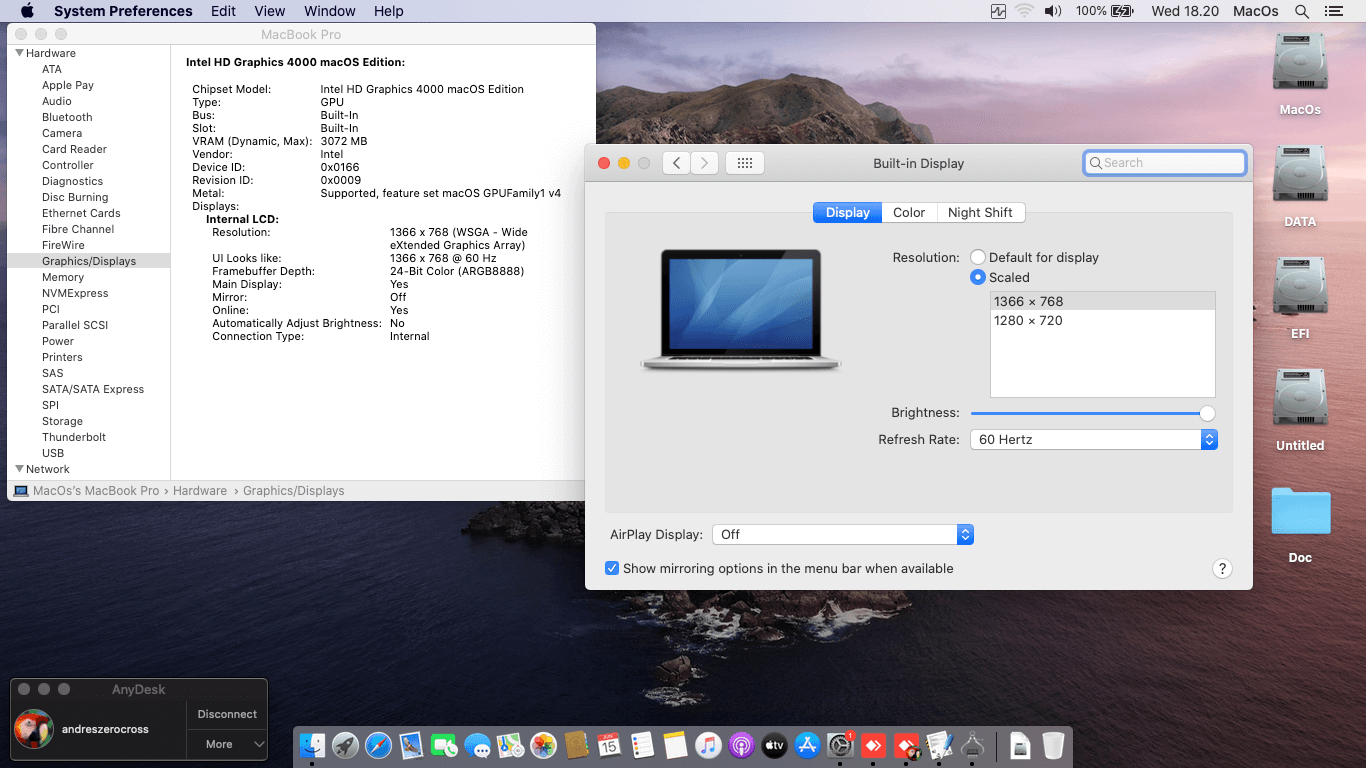The width and height of the screenshot is (1366, 768).
Task: Go back in System Preferences
Action: pos(677,163)
